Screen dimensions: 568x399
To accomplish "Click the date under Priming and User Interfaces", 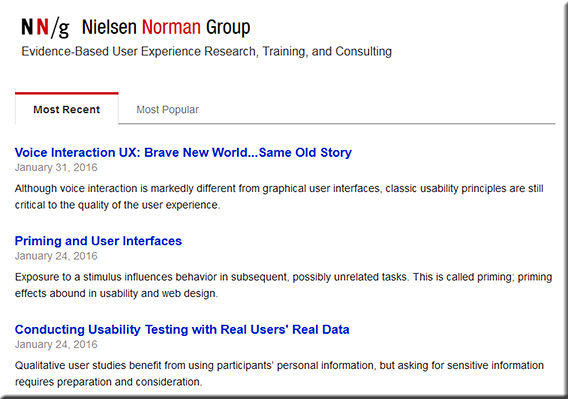I will coord(56,256).
